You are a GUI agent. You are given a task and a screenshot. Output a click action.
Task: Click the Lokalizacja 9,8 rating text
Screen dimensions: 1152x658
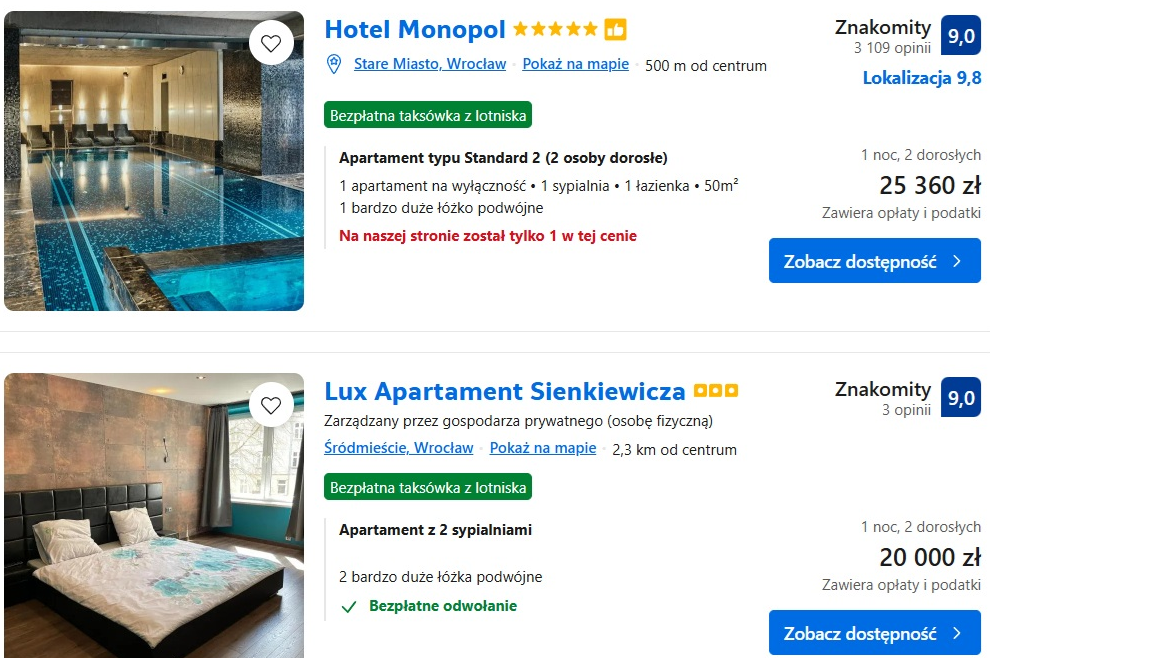tap(921, 78)
